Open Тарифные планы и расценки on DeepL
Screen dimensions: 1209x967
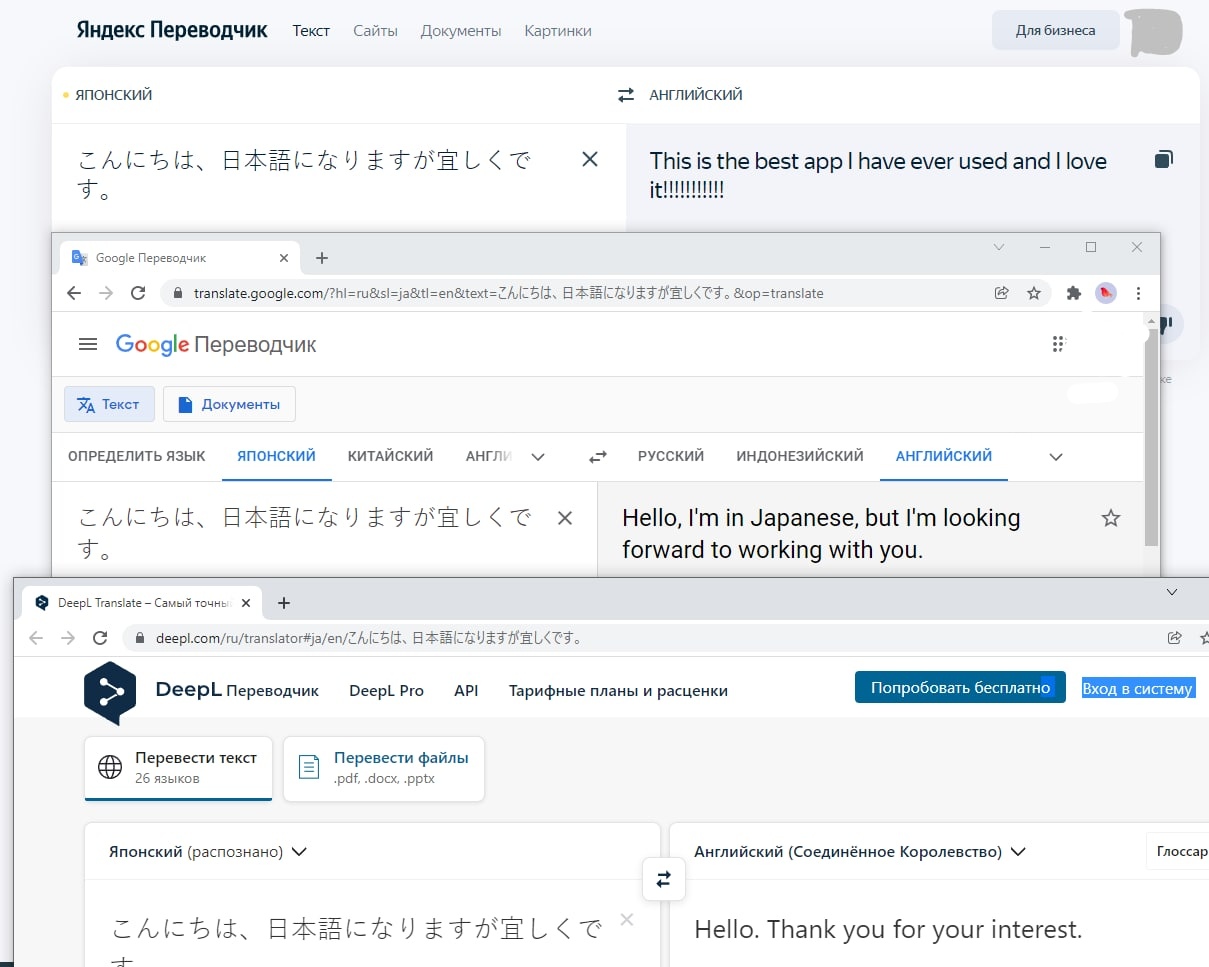tap(618, 690)
